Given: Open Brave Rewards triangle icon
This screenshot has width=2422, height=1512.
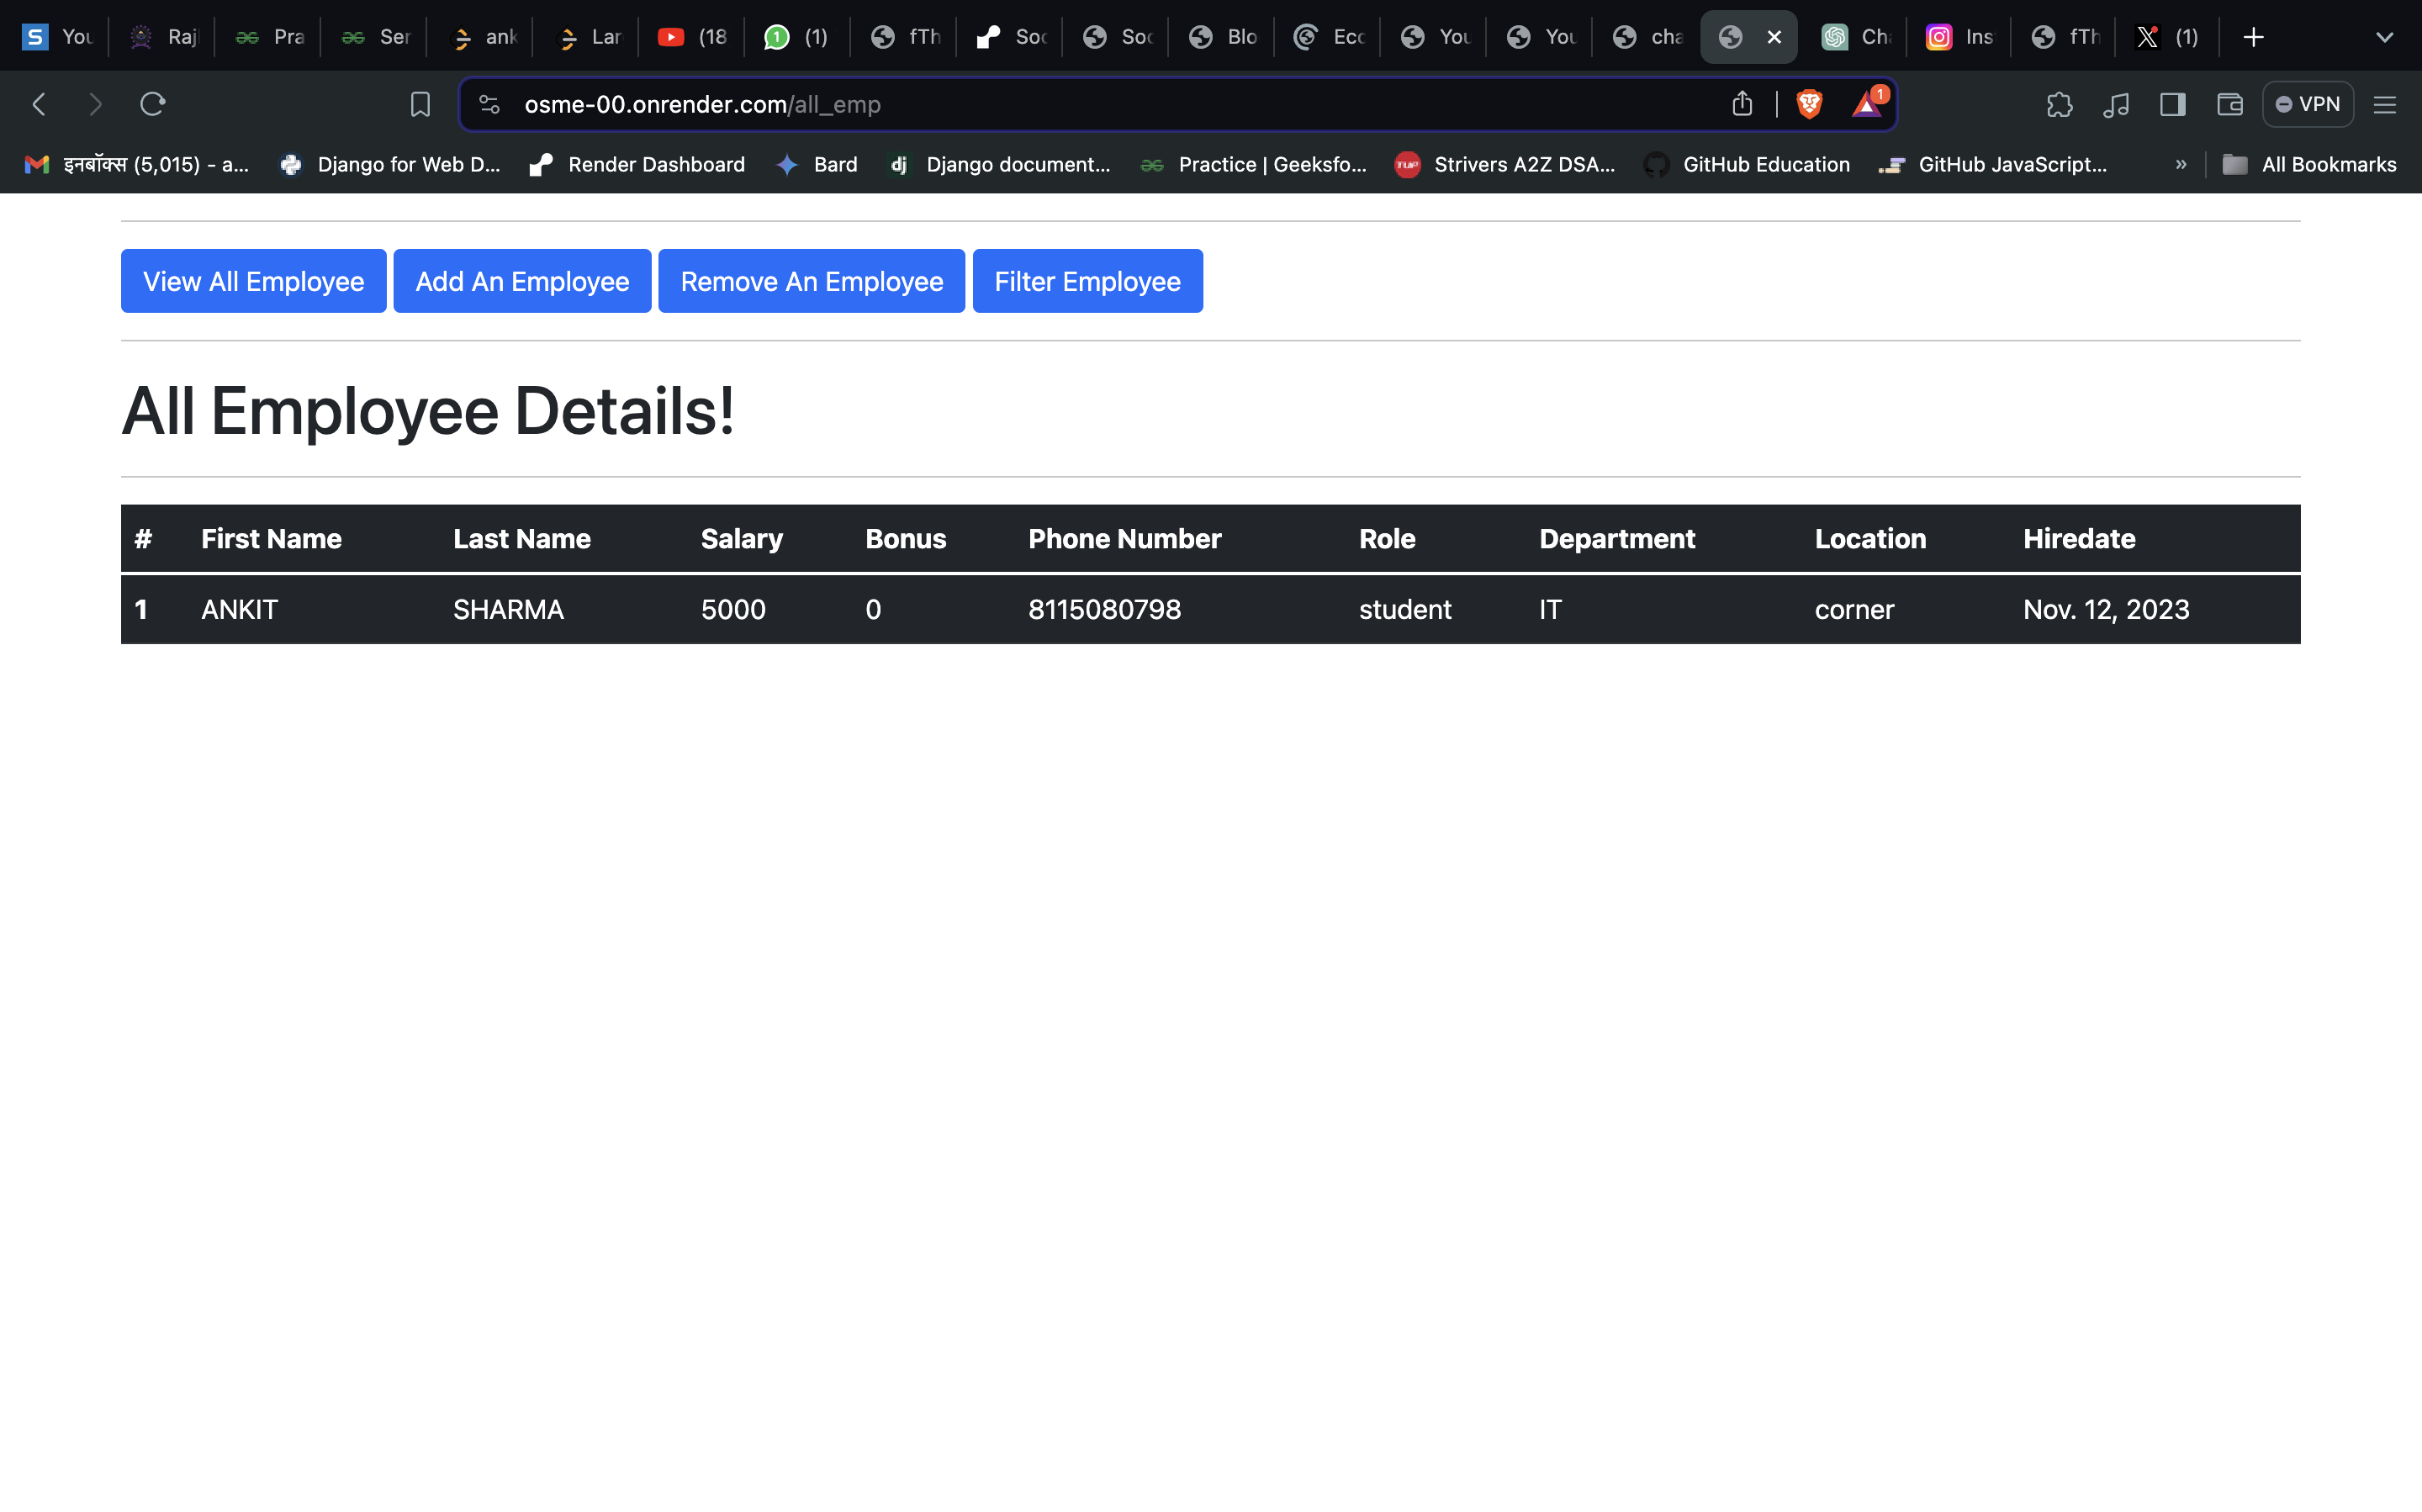Looking at the screenshot, I should click(x=1867, y=103).
